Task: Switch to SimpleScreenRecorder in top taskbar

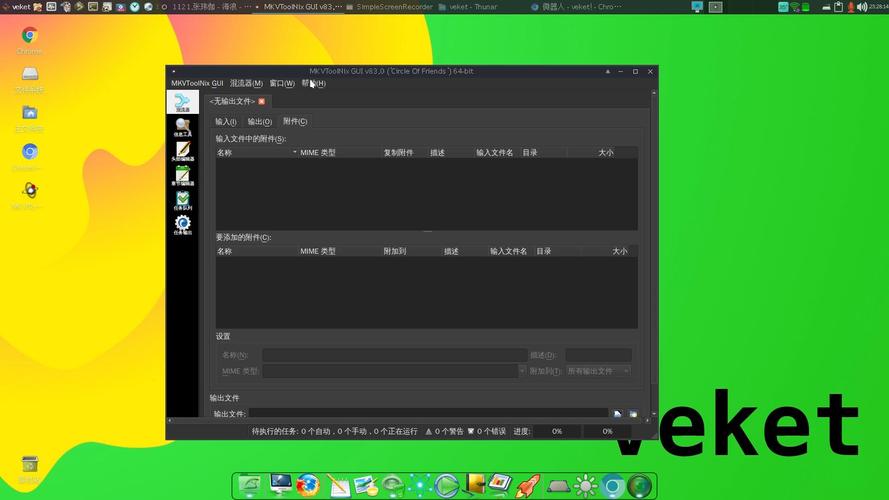Action: click(389, 7)
